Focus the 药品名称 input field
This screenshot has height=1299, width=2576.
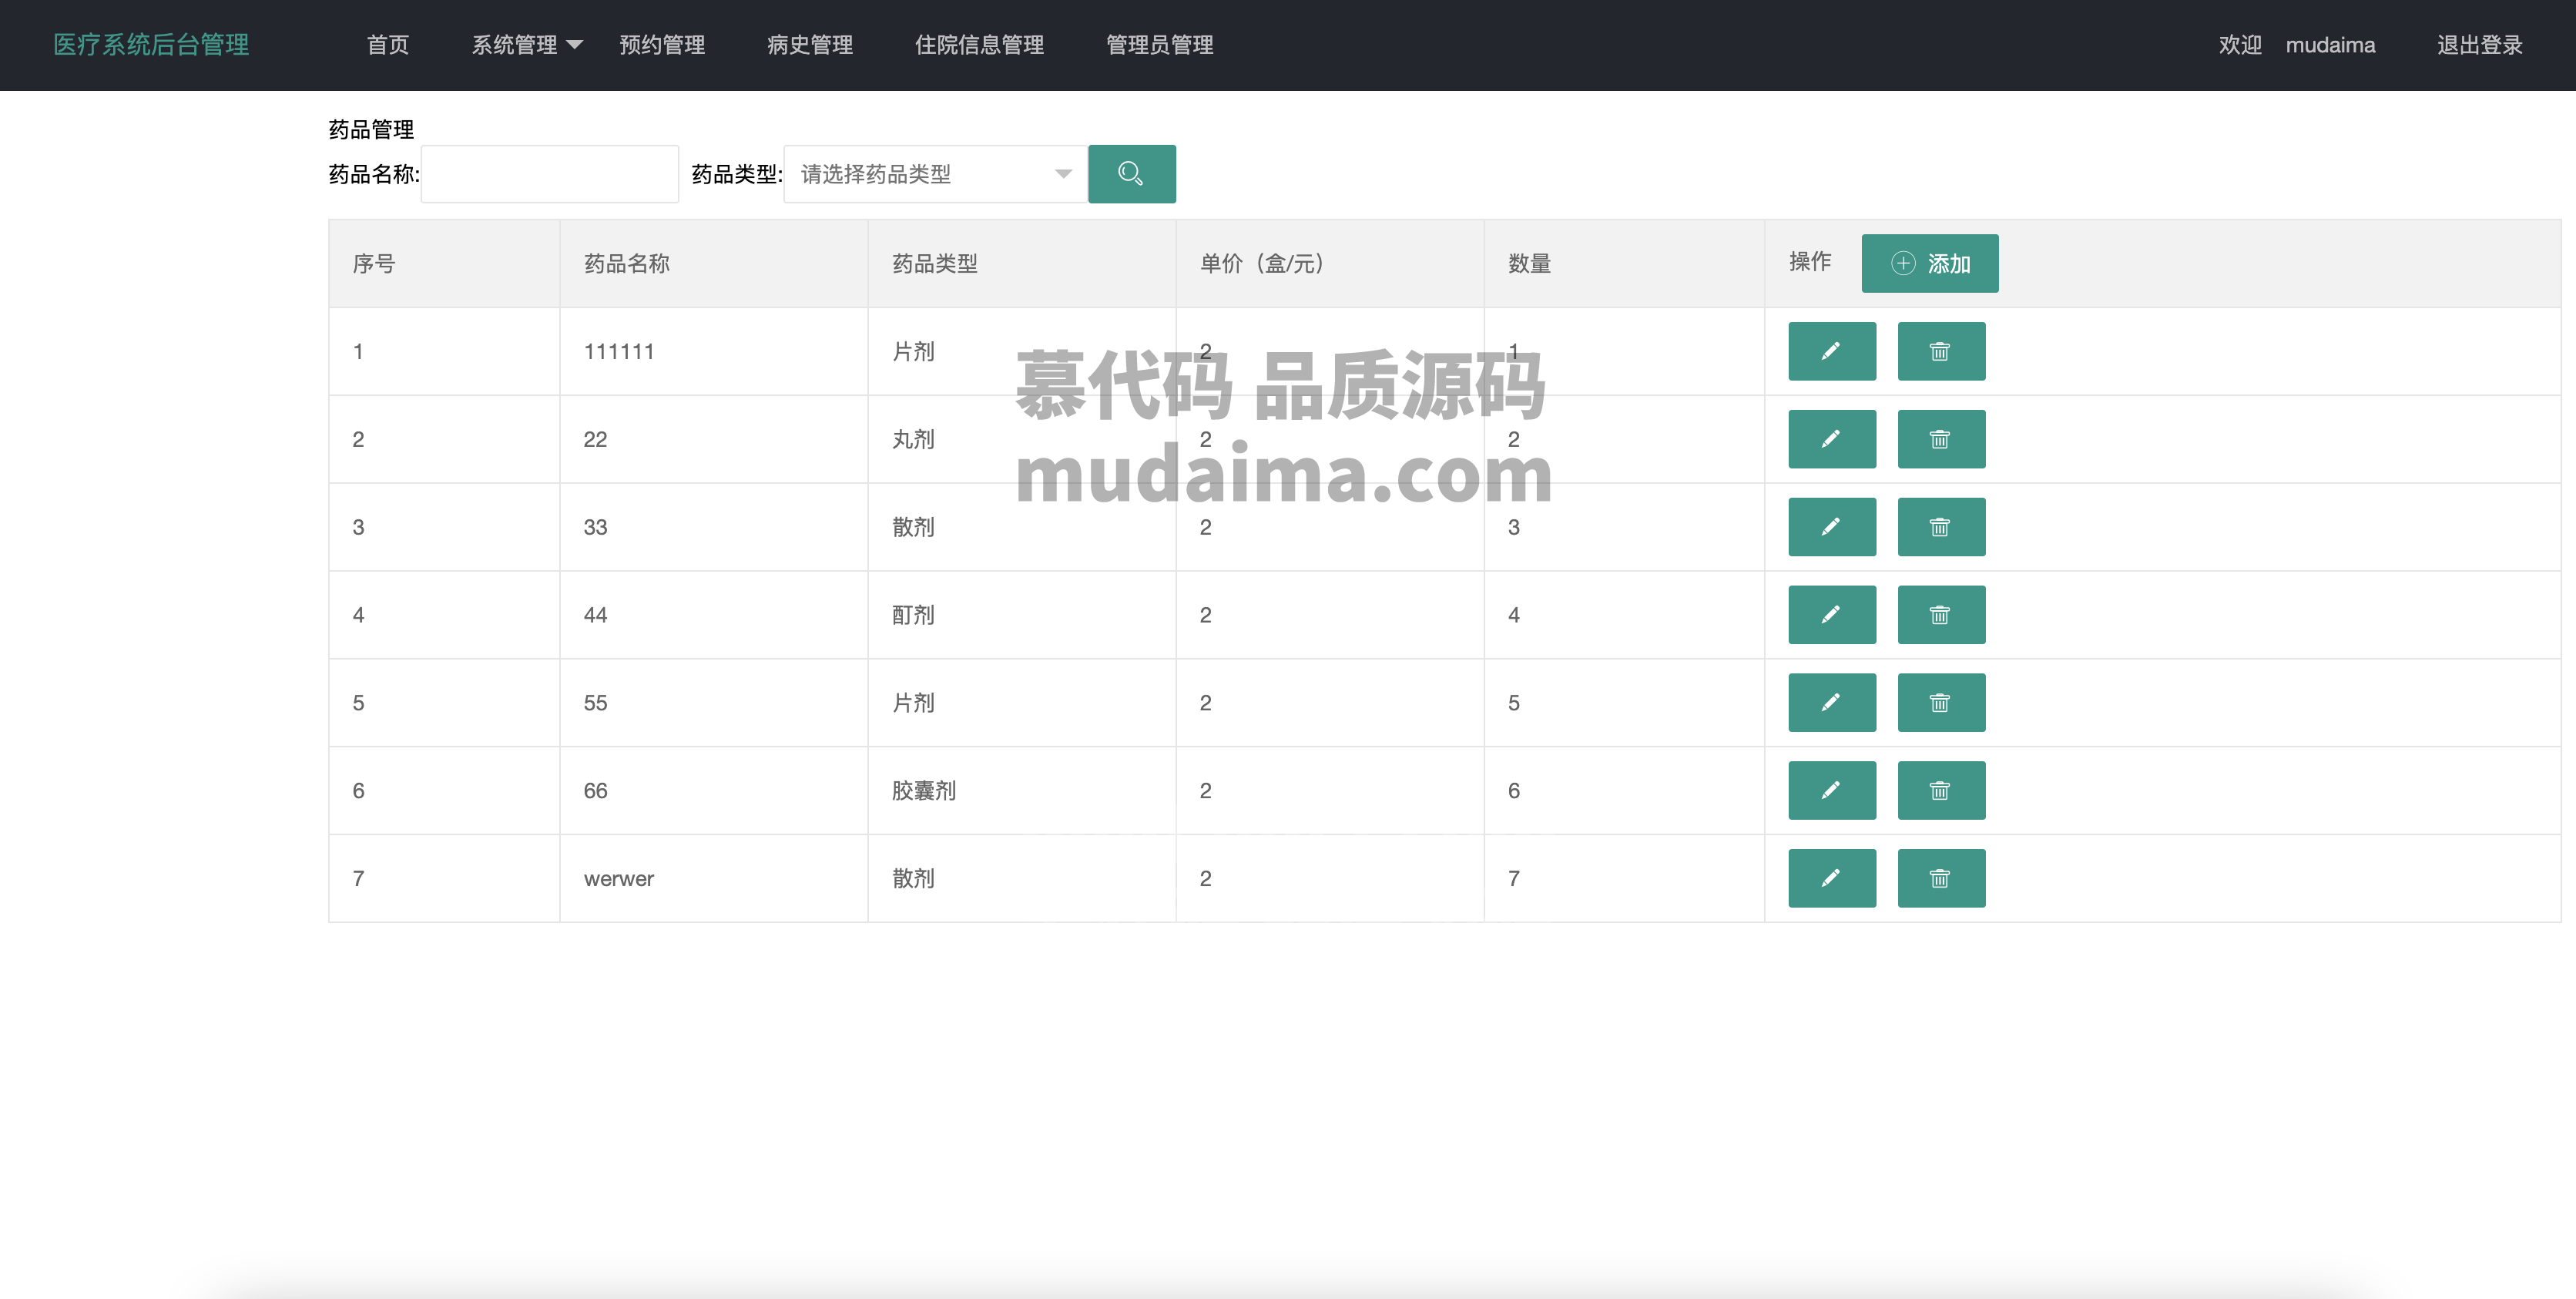pyautogui.click(x=549, y=174)
